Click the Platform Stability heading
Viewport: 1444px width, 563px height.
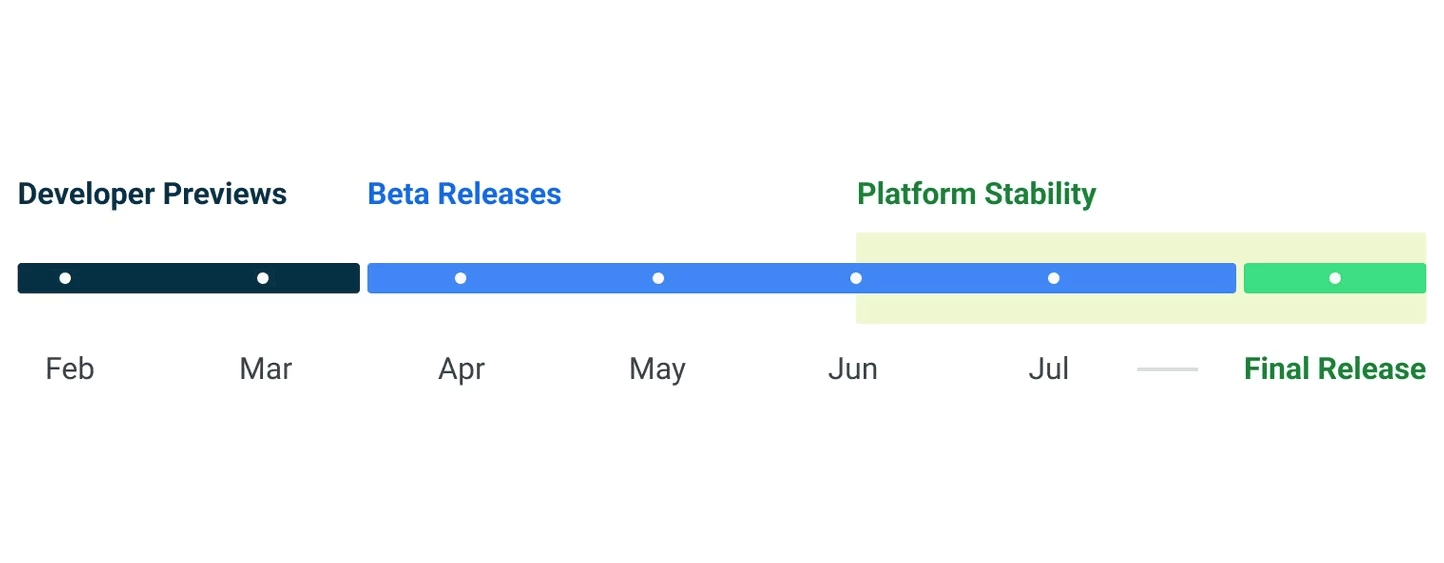tap(976, 194)
